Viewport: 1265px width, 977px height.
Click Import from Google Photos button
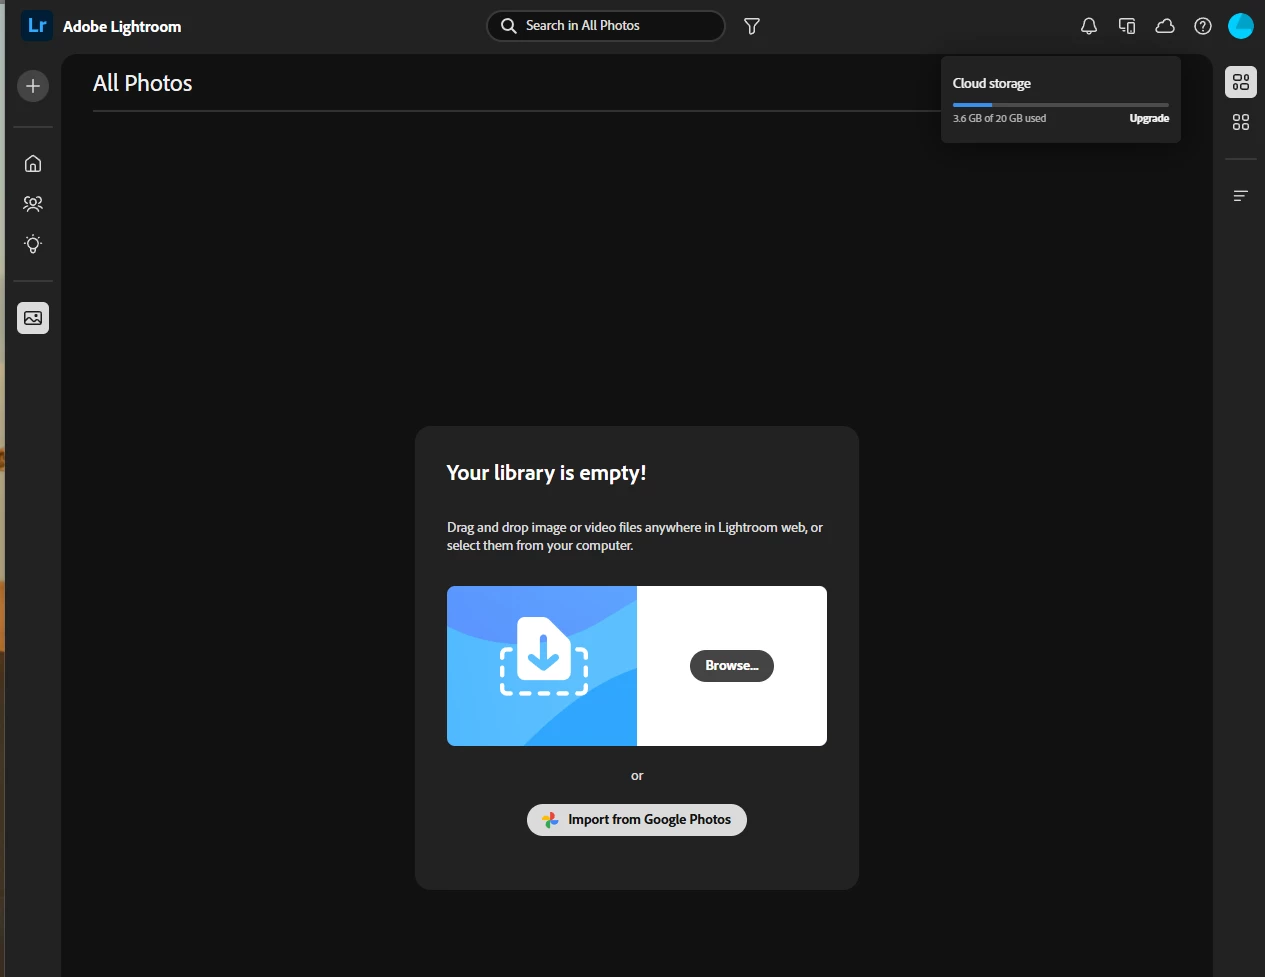click(637, 820)
